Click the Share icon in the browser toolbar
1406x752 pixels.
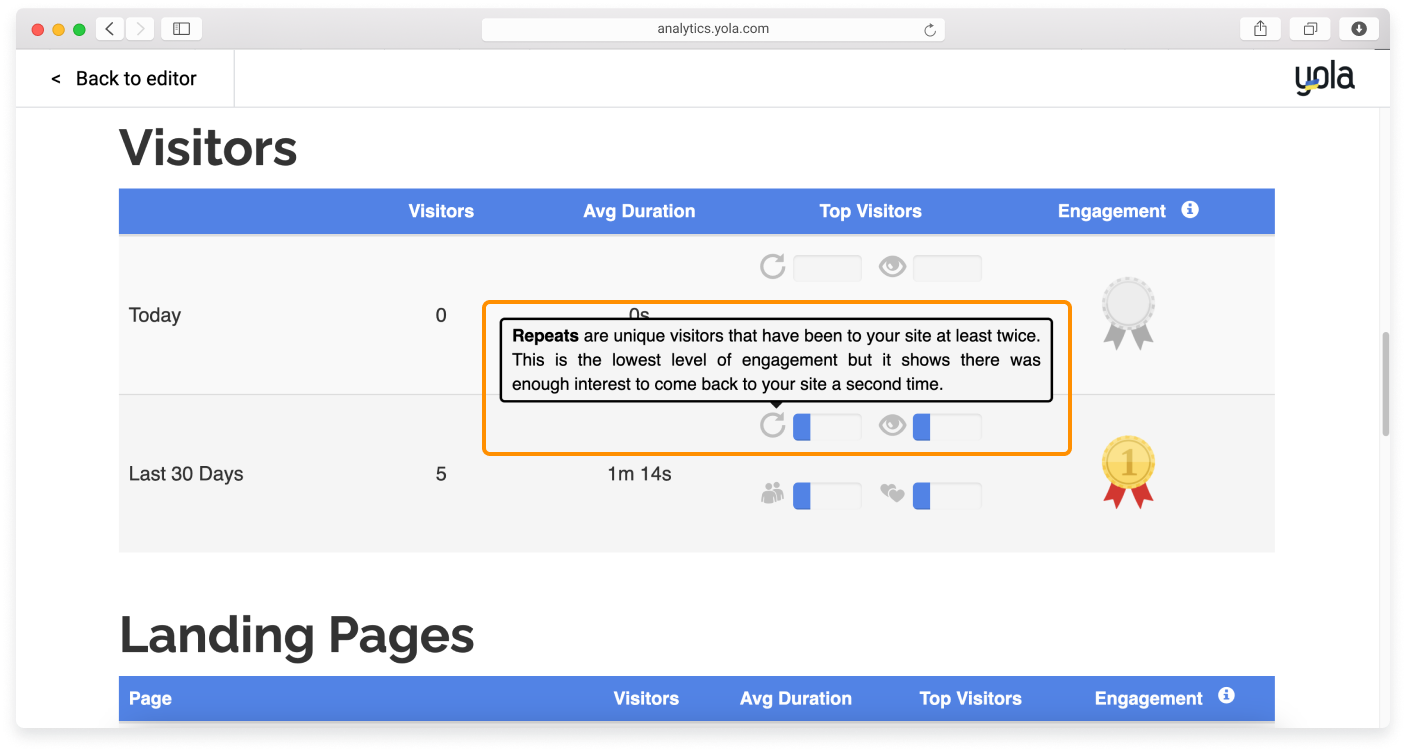[x=1259, y=28]
